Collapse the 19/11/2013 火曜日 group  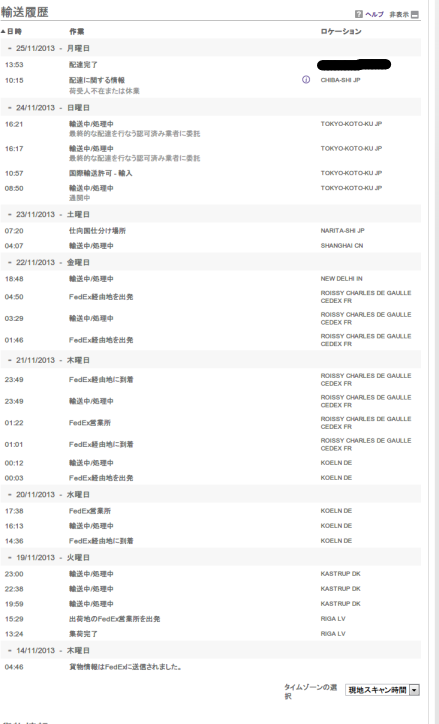(x=10, y=557)
